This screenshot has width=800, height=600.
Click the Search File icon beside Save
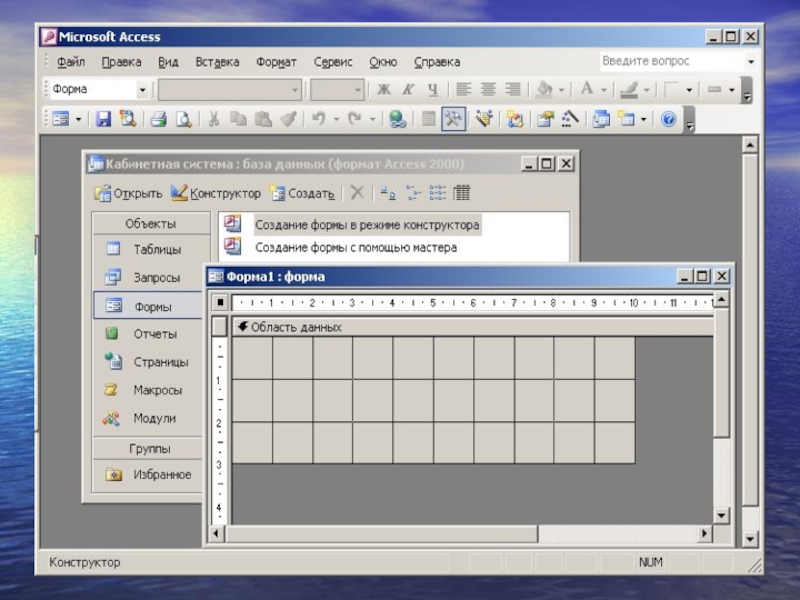(128, 119)
